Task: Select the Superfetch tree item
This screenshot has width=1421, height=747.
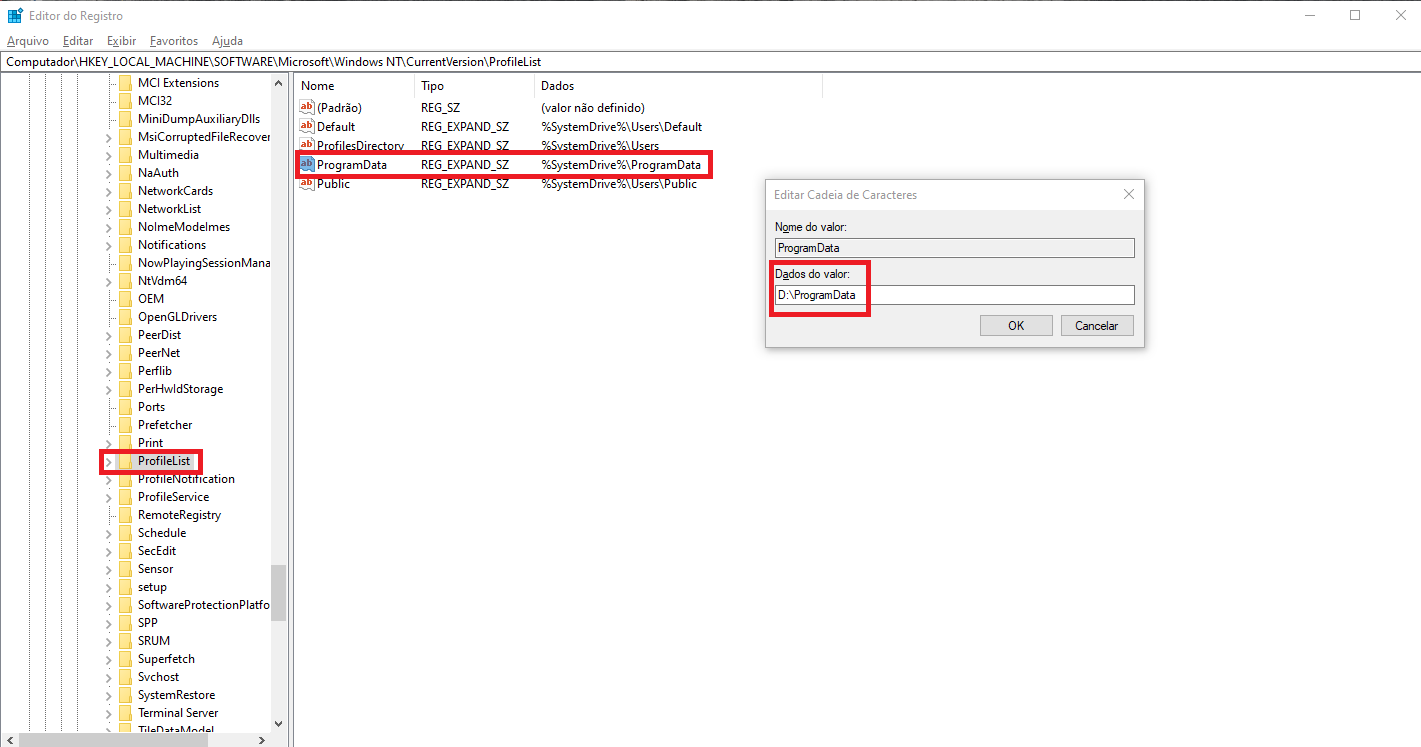Action: pos(166,659)
